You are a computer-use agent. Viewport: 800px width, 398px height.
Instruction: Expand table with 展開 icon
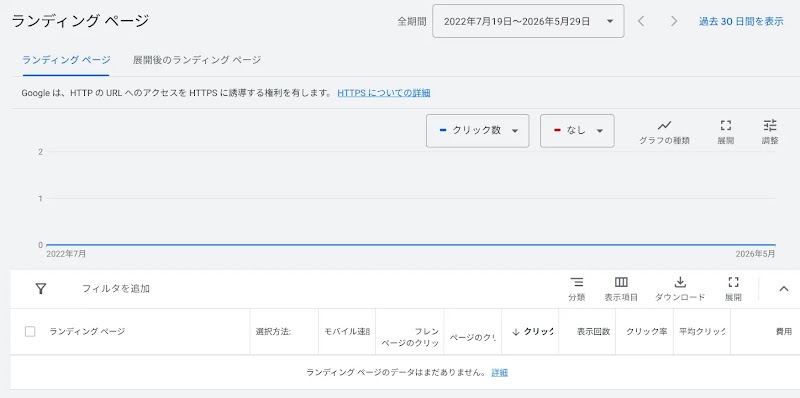[733, 289]
